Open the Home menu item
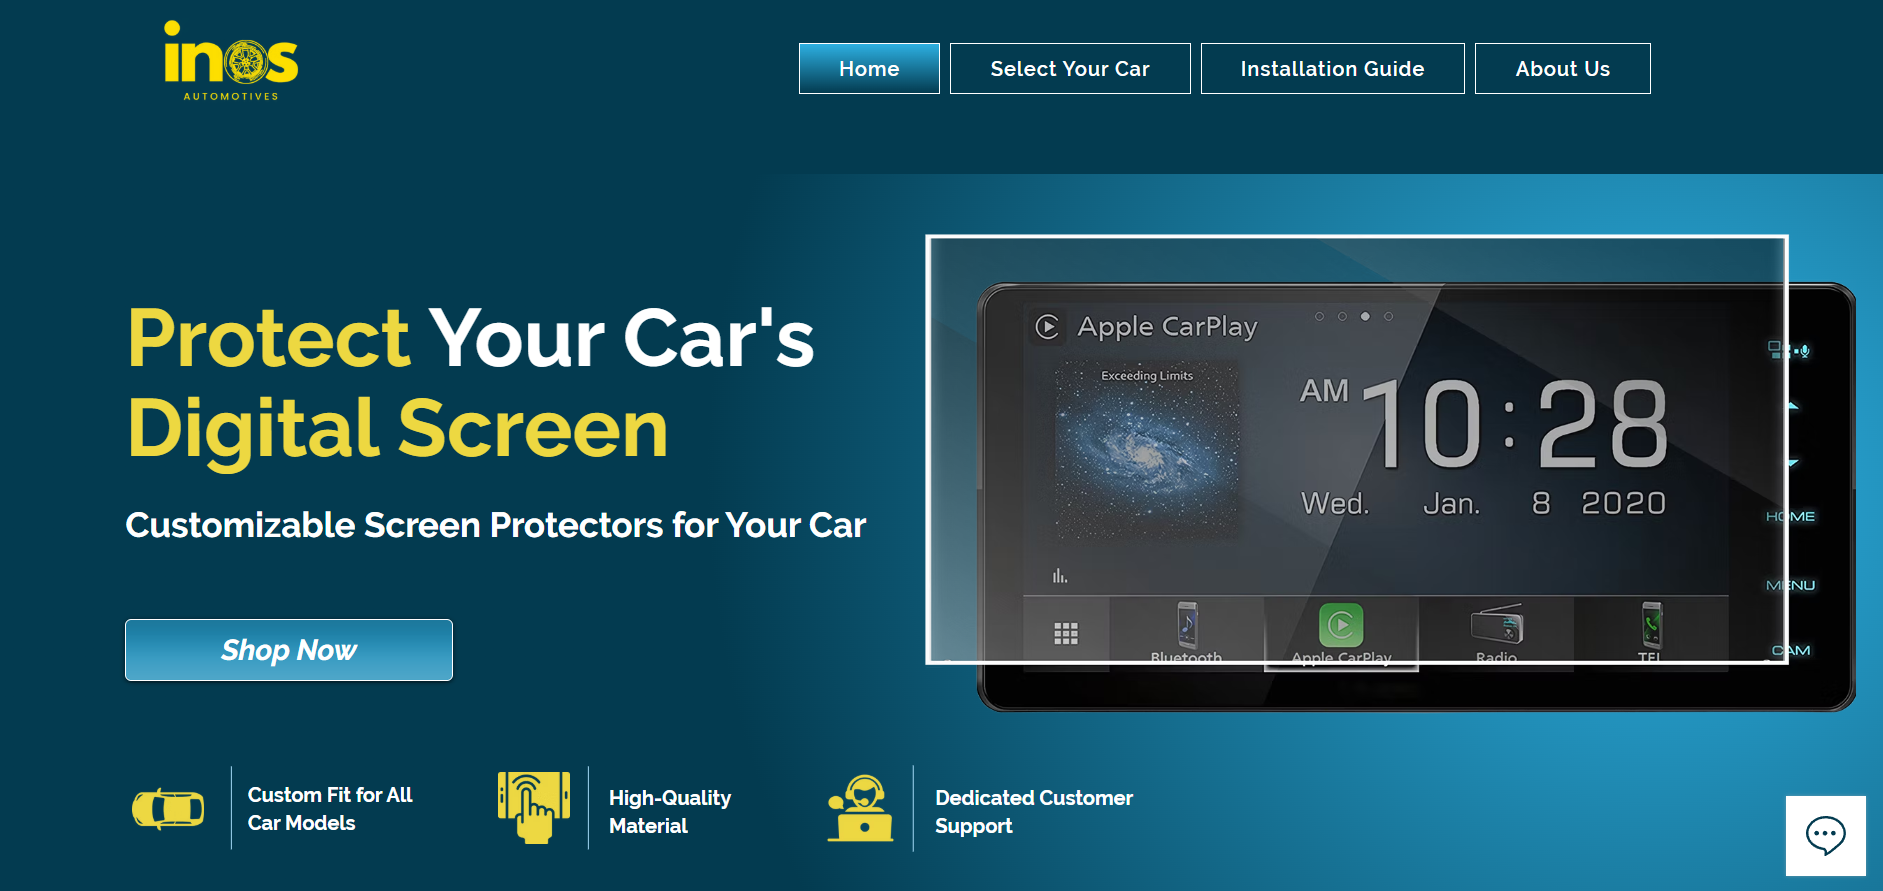 [x=869, y=68]
